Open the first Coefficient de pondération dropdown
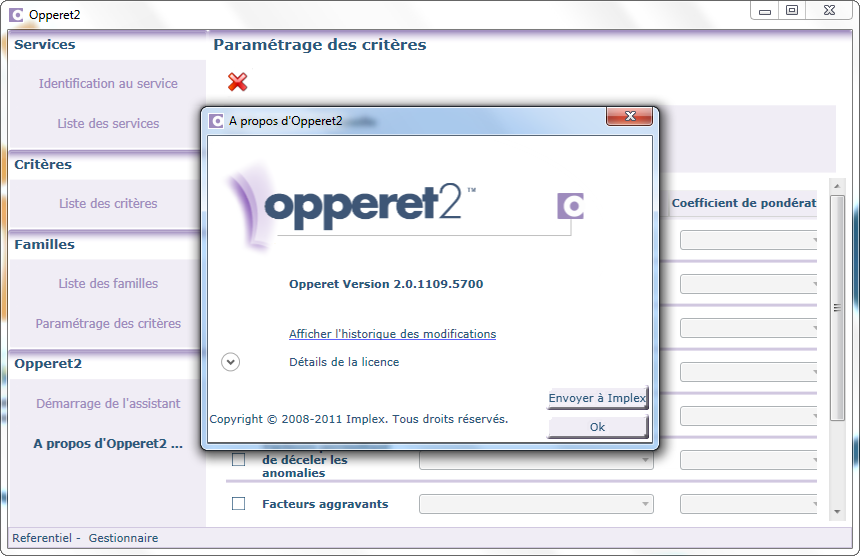 tap(749, 240)
